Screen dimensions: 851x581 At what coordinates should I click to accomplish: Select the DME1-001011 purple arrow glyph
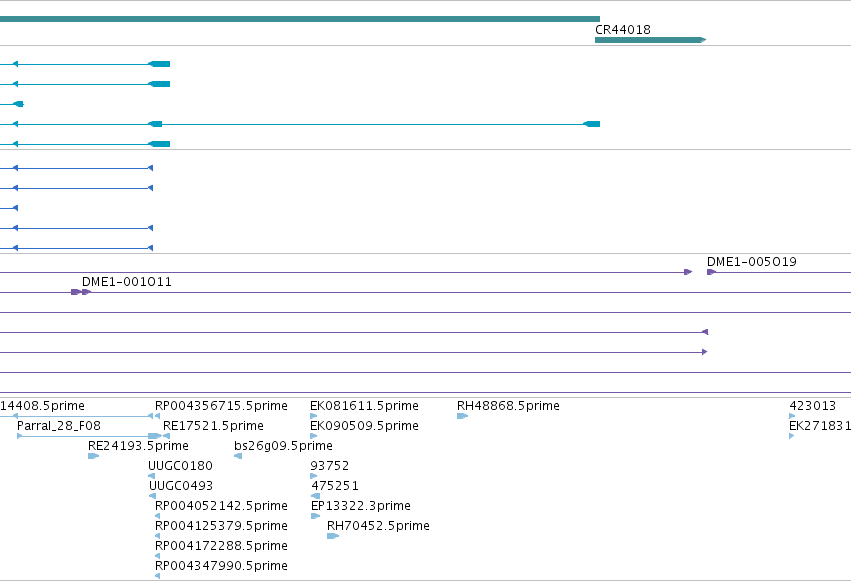click(81, 292)
